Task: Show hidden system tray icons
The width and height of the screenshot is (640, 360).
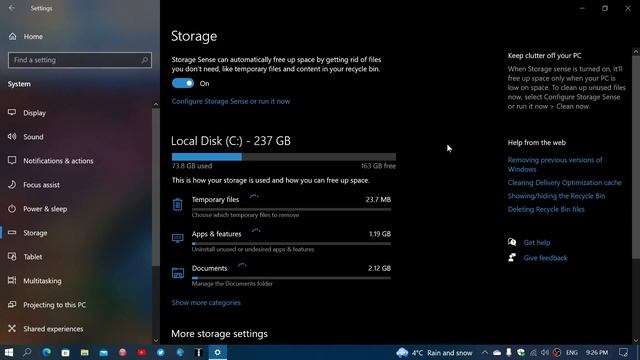Action: pyautogui.click(x=484, y=352)
